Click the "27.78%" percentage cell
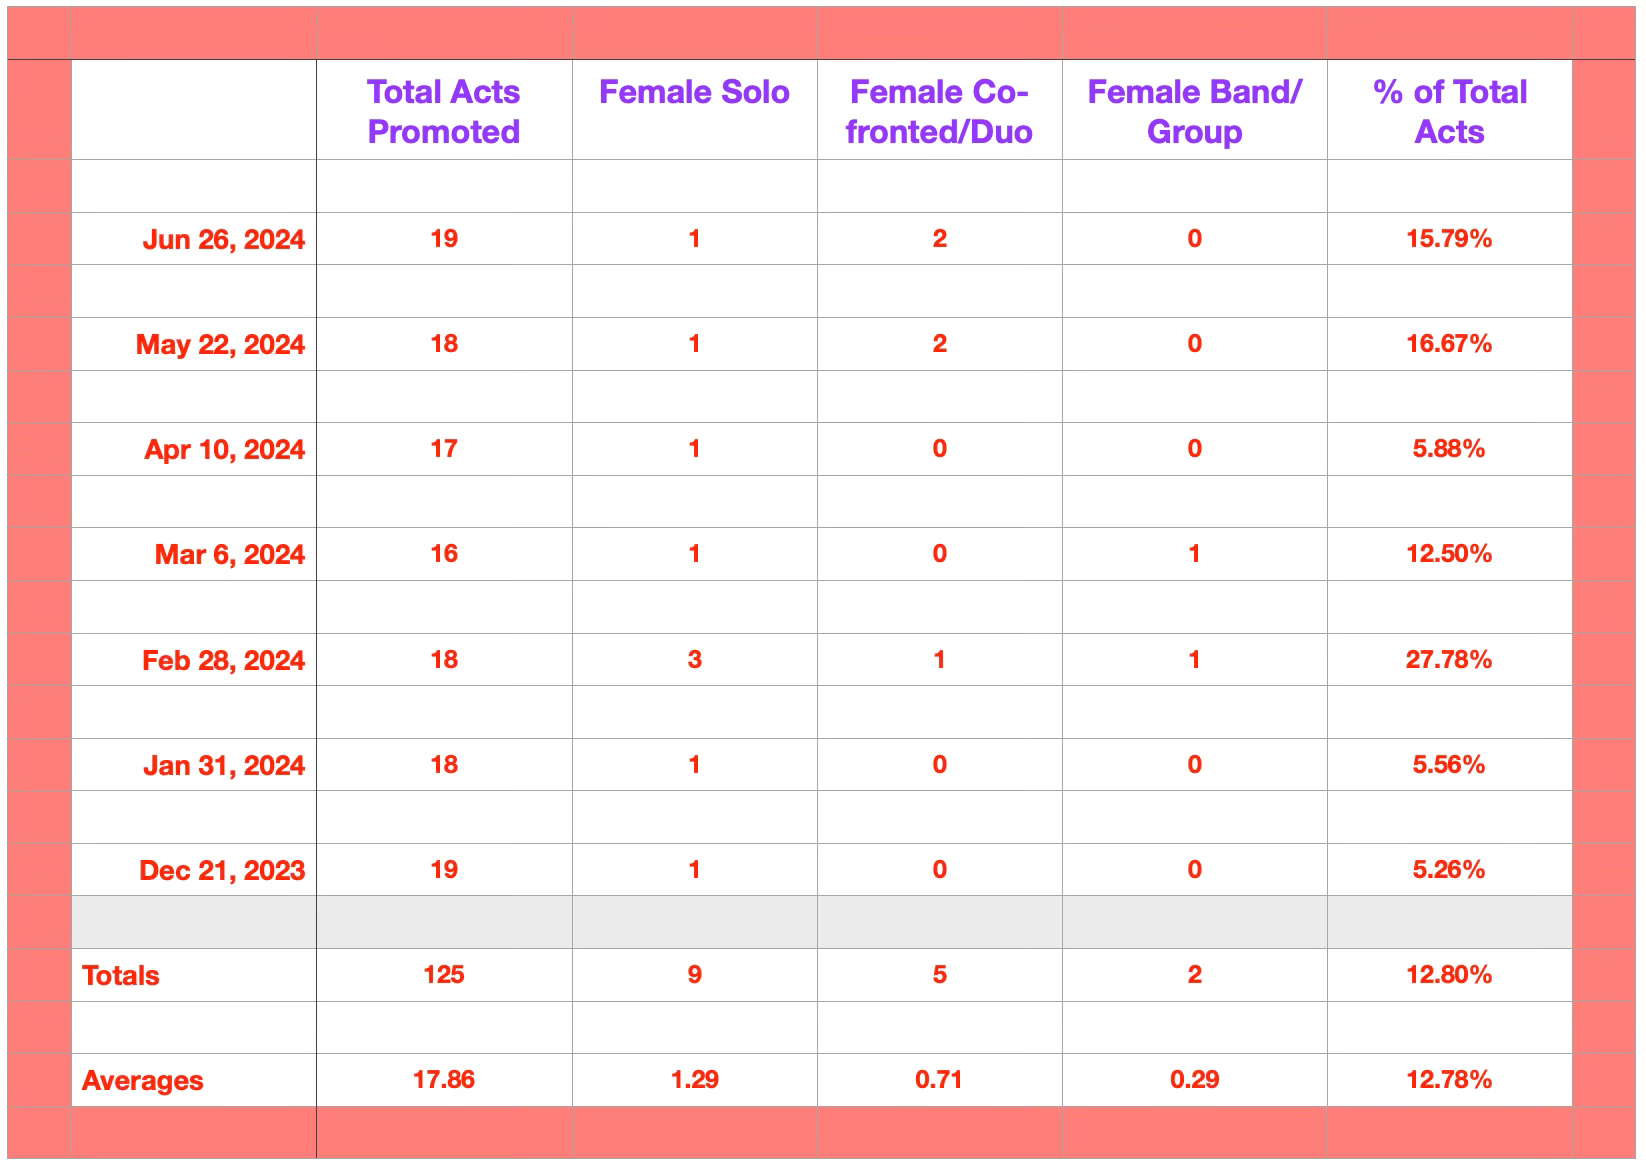This screenshot has width=1646, height=1168. 1449,659
